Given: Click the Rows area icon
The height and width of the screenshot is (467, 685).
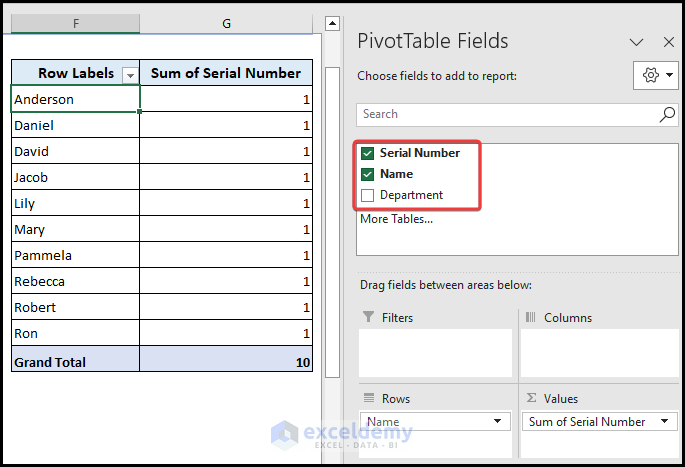Looking at the screenshot, I should tap(367, 398).
